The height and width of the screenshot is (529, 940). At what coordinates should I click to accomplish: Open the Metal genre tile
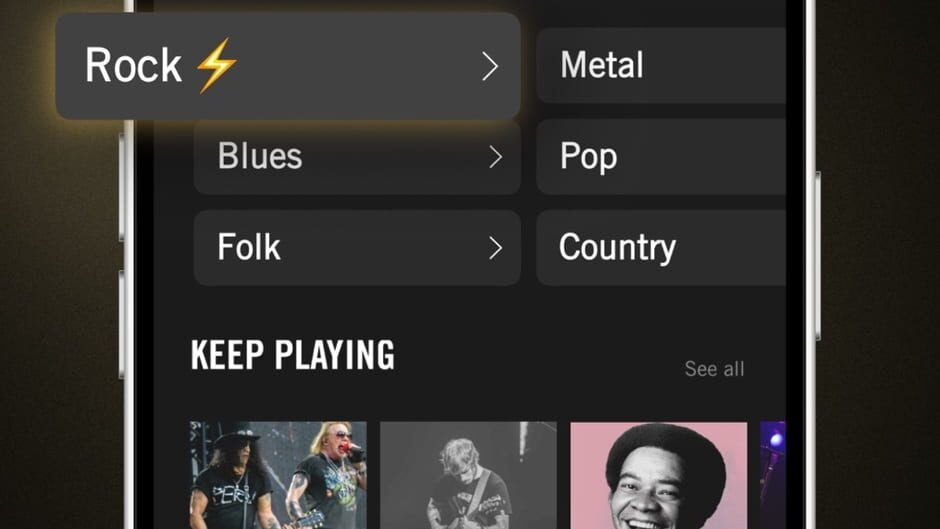[x=661, y=65]
